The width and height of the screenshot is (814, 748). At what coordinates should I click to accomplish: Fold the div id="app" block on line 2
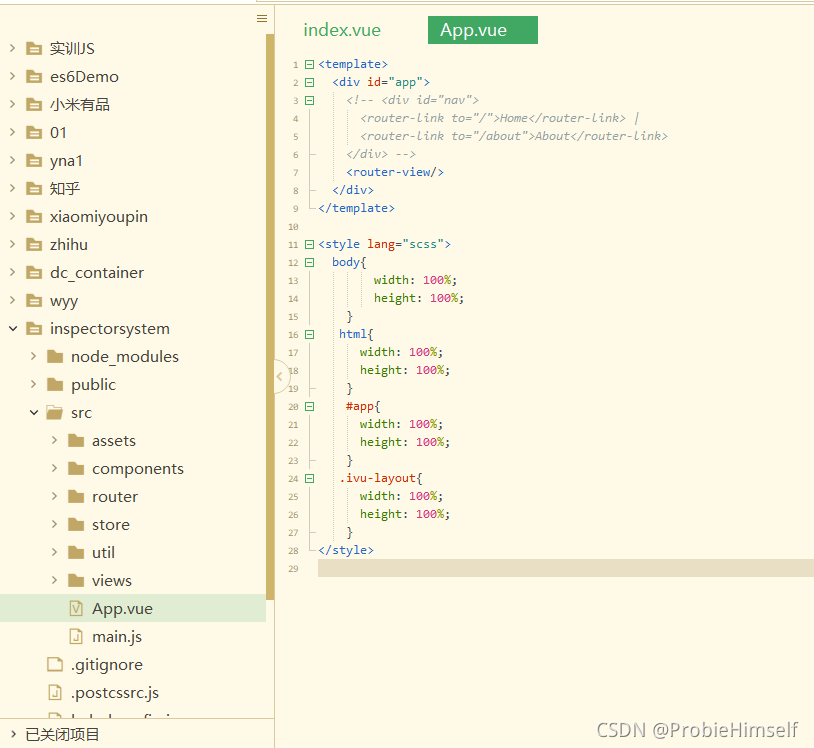pos(309,83)
